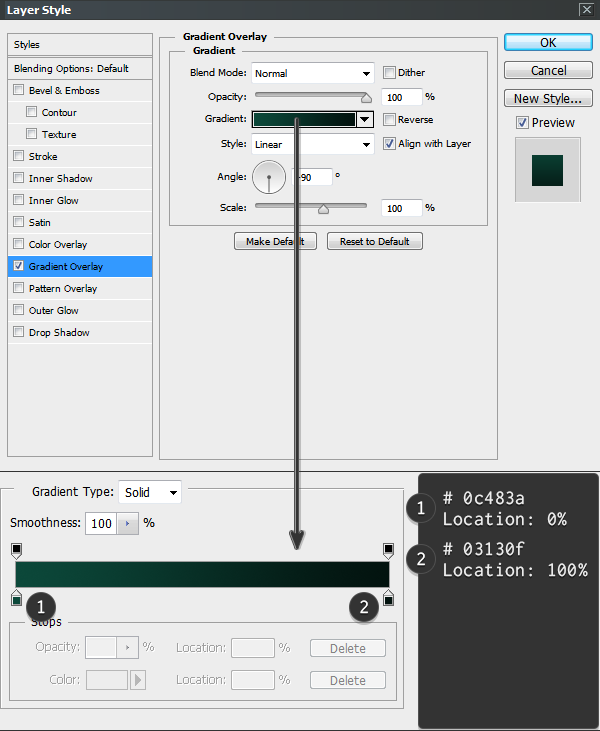The width and height of the screenshot is (600, 731).
Task: Expand the gradient picker arrow
Action: click(x=365, y=120)
